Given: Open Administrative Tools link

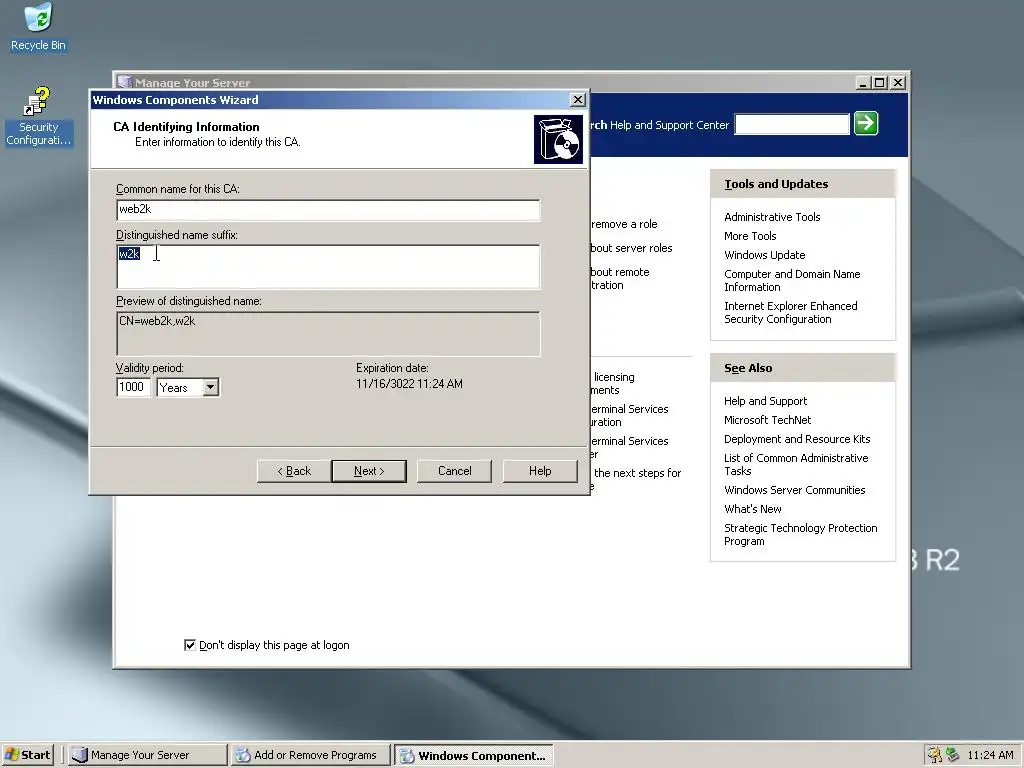Looking at the screenshot, I should point(772,217).
